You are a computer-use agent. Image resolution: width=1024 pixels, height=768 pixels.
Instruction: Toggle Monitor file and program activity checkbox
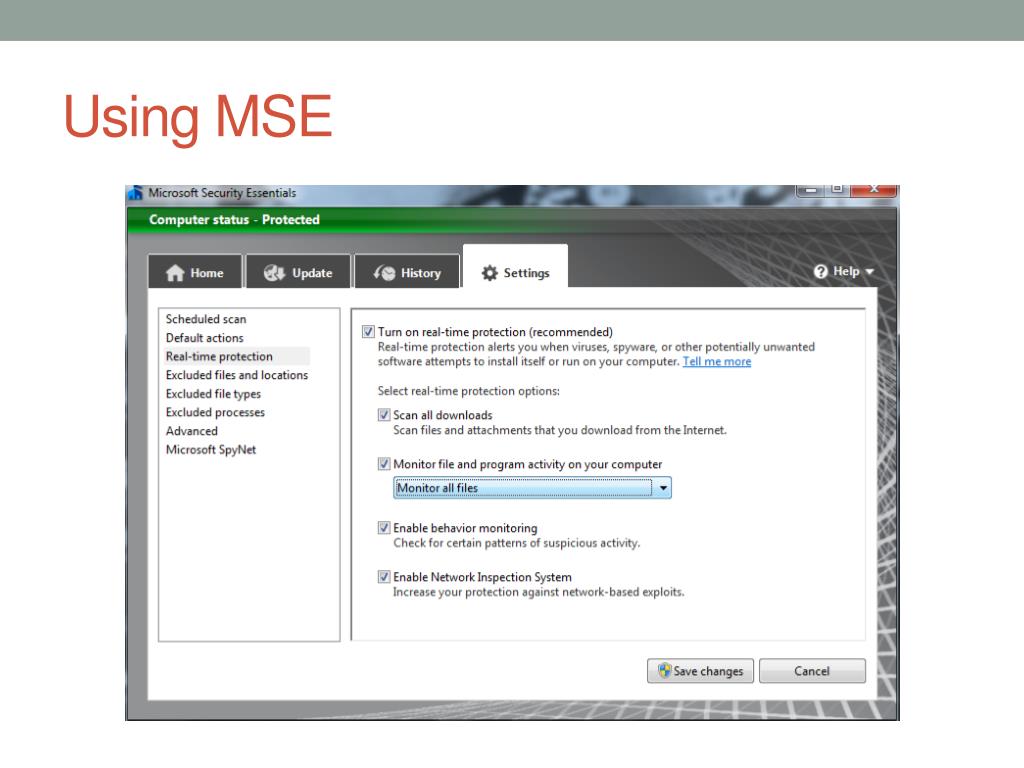point(384,464)
